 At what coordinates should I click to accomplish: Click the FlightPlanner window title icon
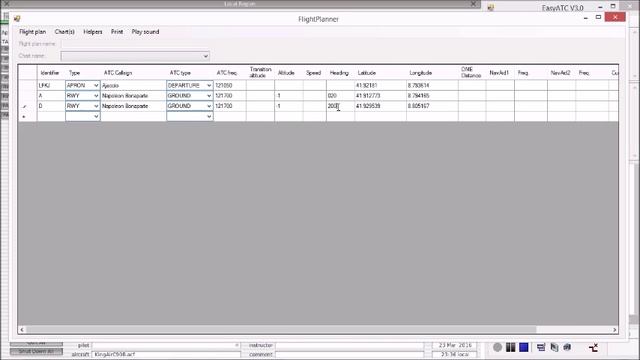[x=17, y=19]
